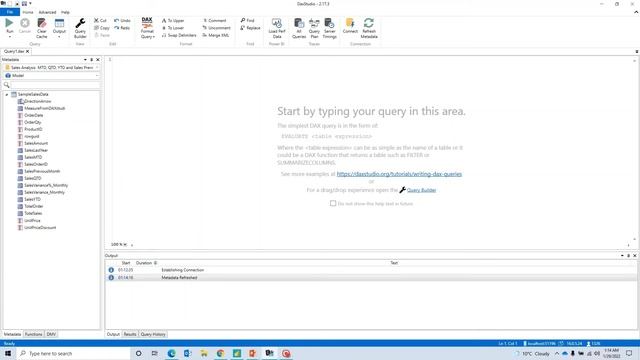
Task: Toggle the Server Timings trace
Action: coord(329,28)
